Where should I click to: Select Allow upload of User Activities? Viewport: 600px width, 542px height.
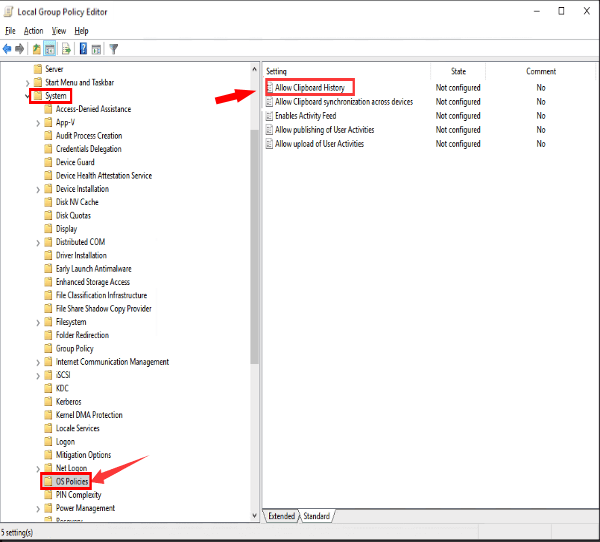click(319, 144)
